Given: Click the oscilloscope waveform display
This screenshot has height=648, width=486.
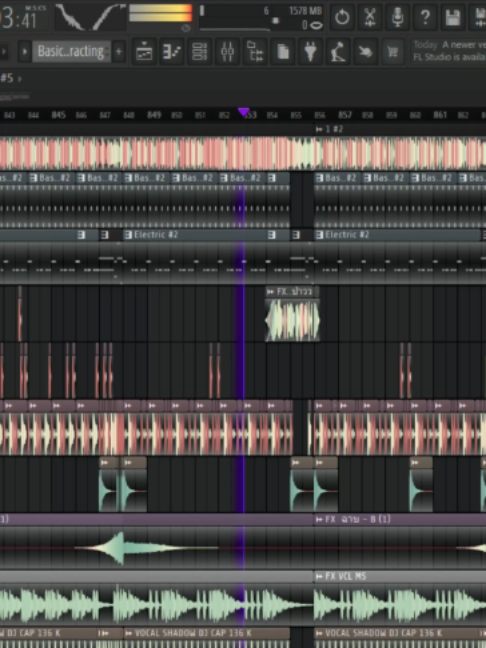Looking at the screenshot, I should (x=90, y=17).
